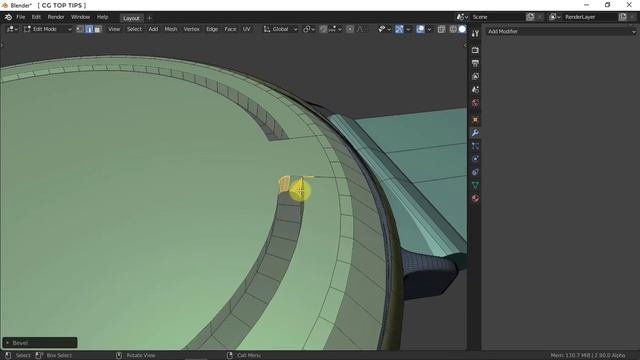
Task: Open the Physics properties tab
Action: pyautogui.click(x=475, y=159)
